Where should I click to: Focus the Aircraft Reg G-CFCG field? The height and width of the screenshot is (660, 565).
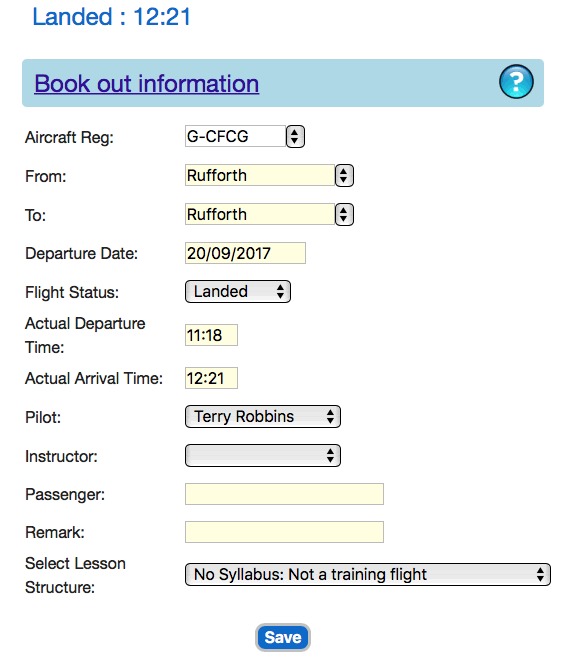click(235, 136)
